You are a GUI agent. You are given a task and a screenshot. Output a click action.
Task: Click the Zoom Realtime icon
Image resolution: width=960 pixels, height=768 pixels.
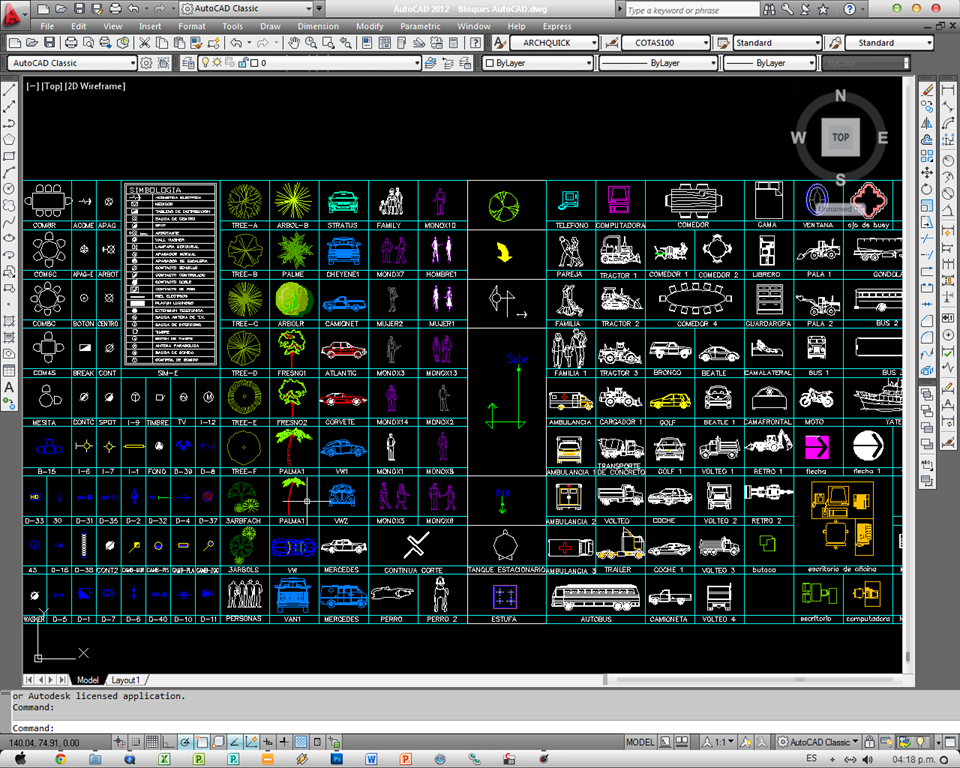[x=312, y=43]
